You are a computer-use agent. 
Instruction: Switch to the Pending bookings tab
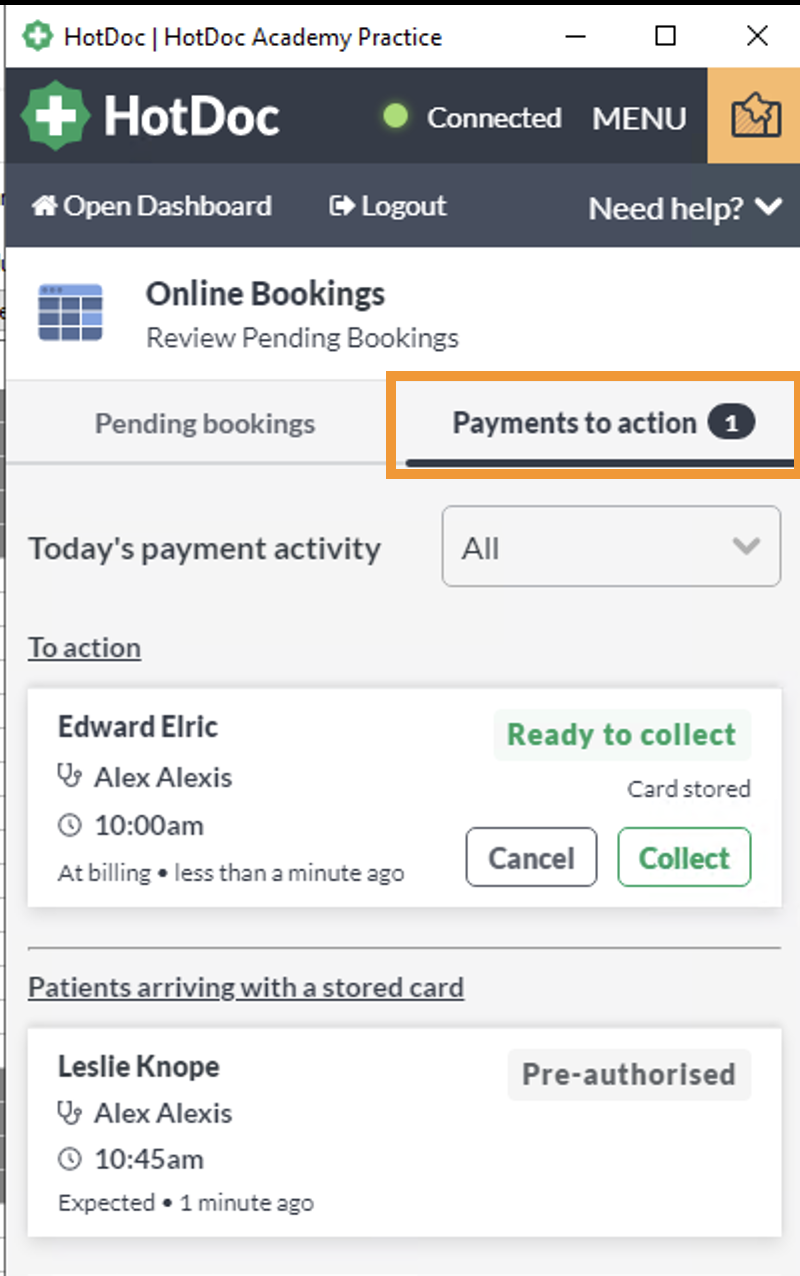coord(205,423)
